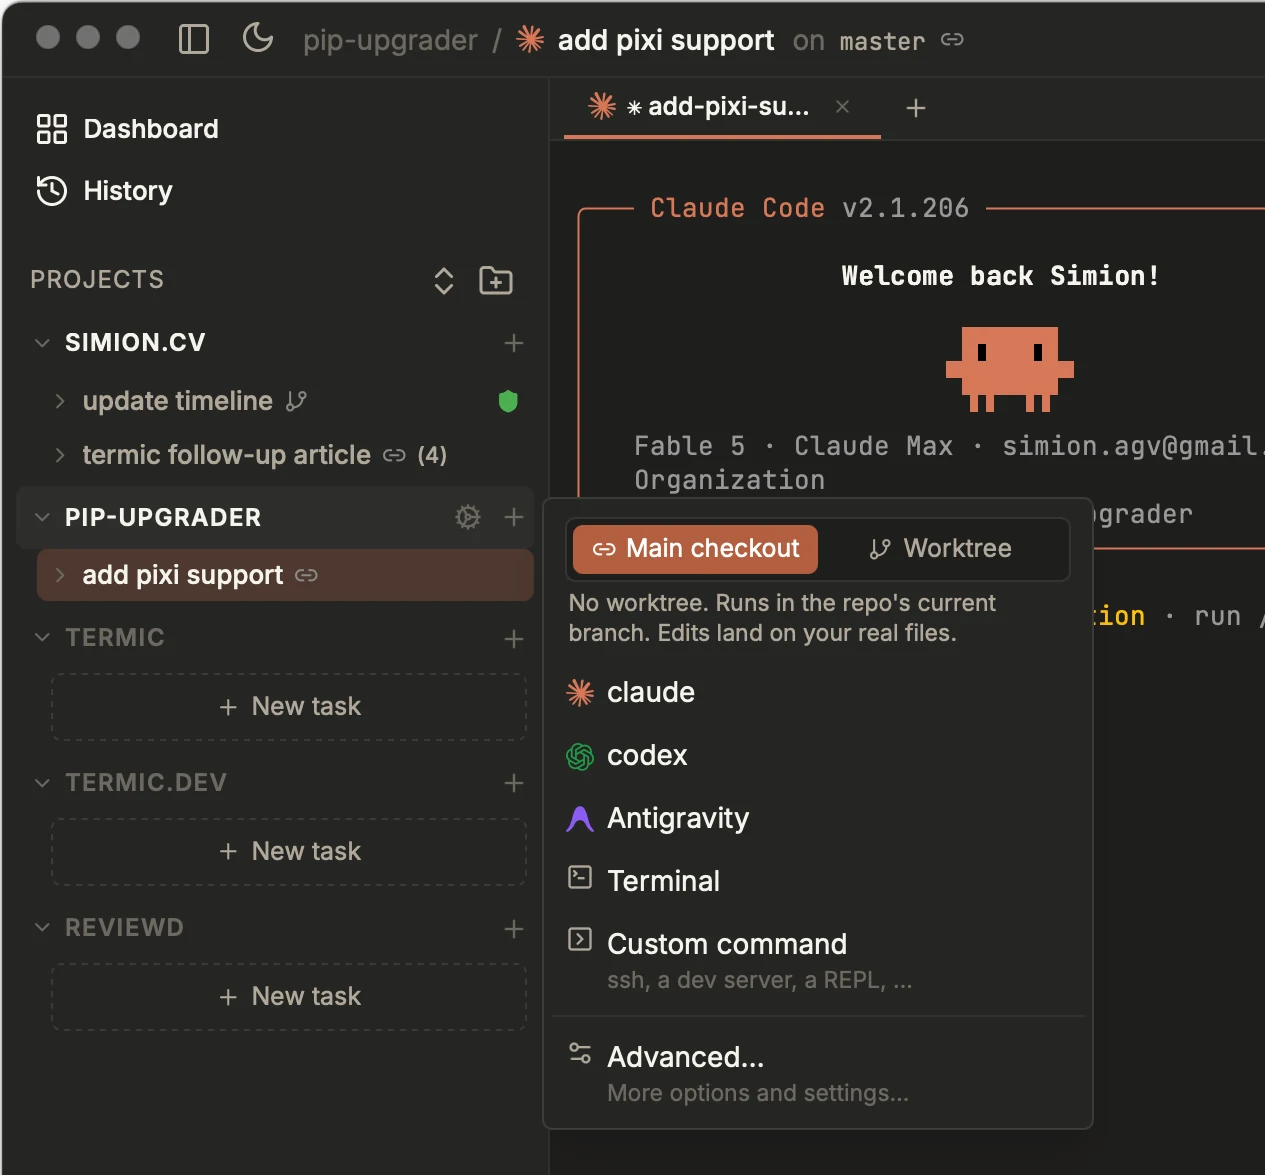
Task: Switch to Worktree mode
Action: pos(941,549)
